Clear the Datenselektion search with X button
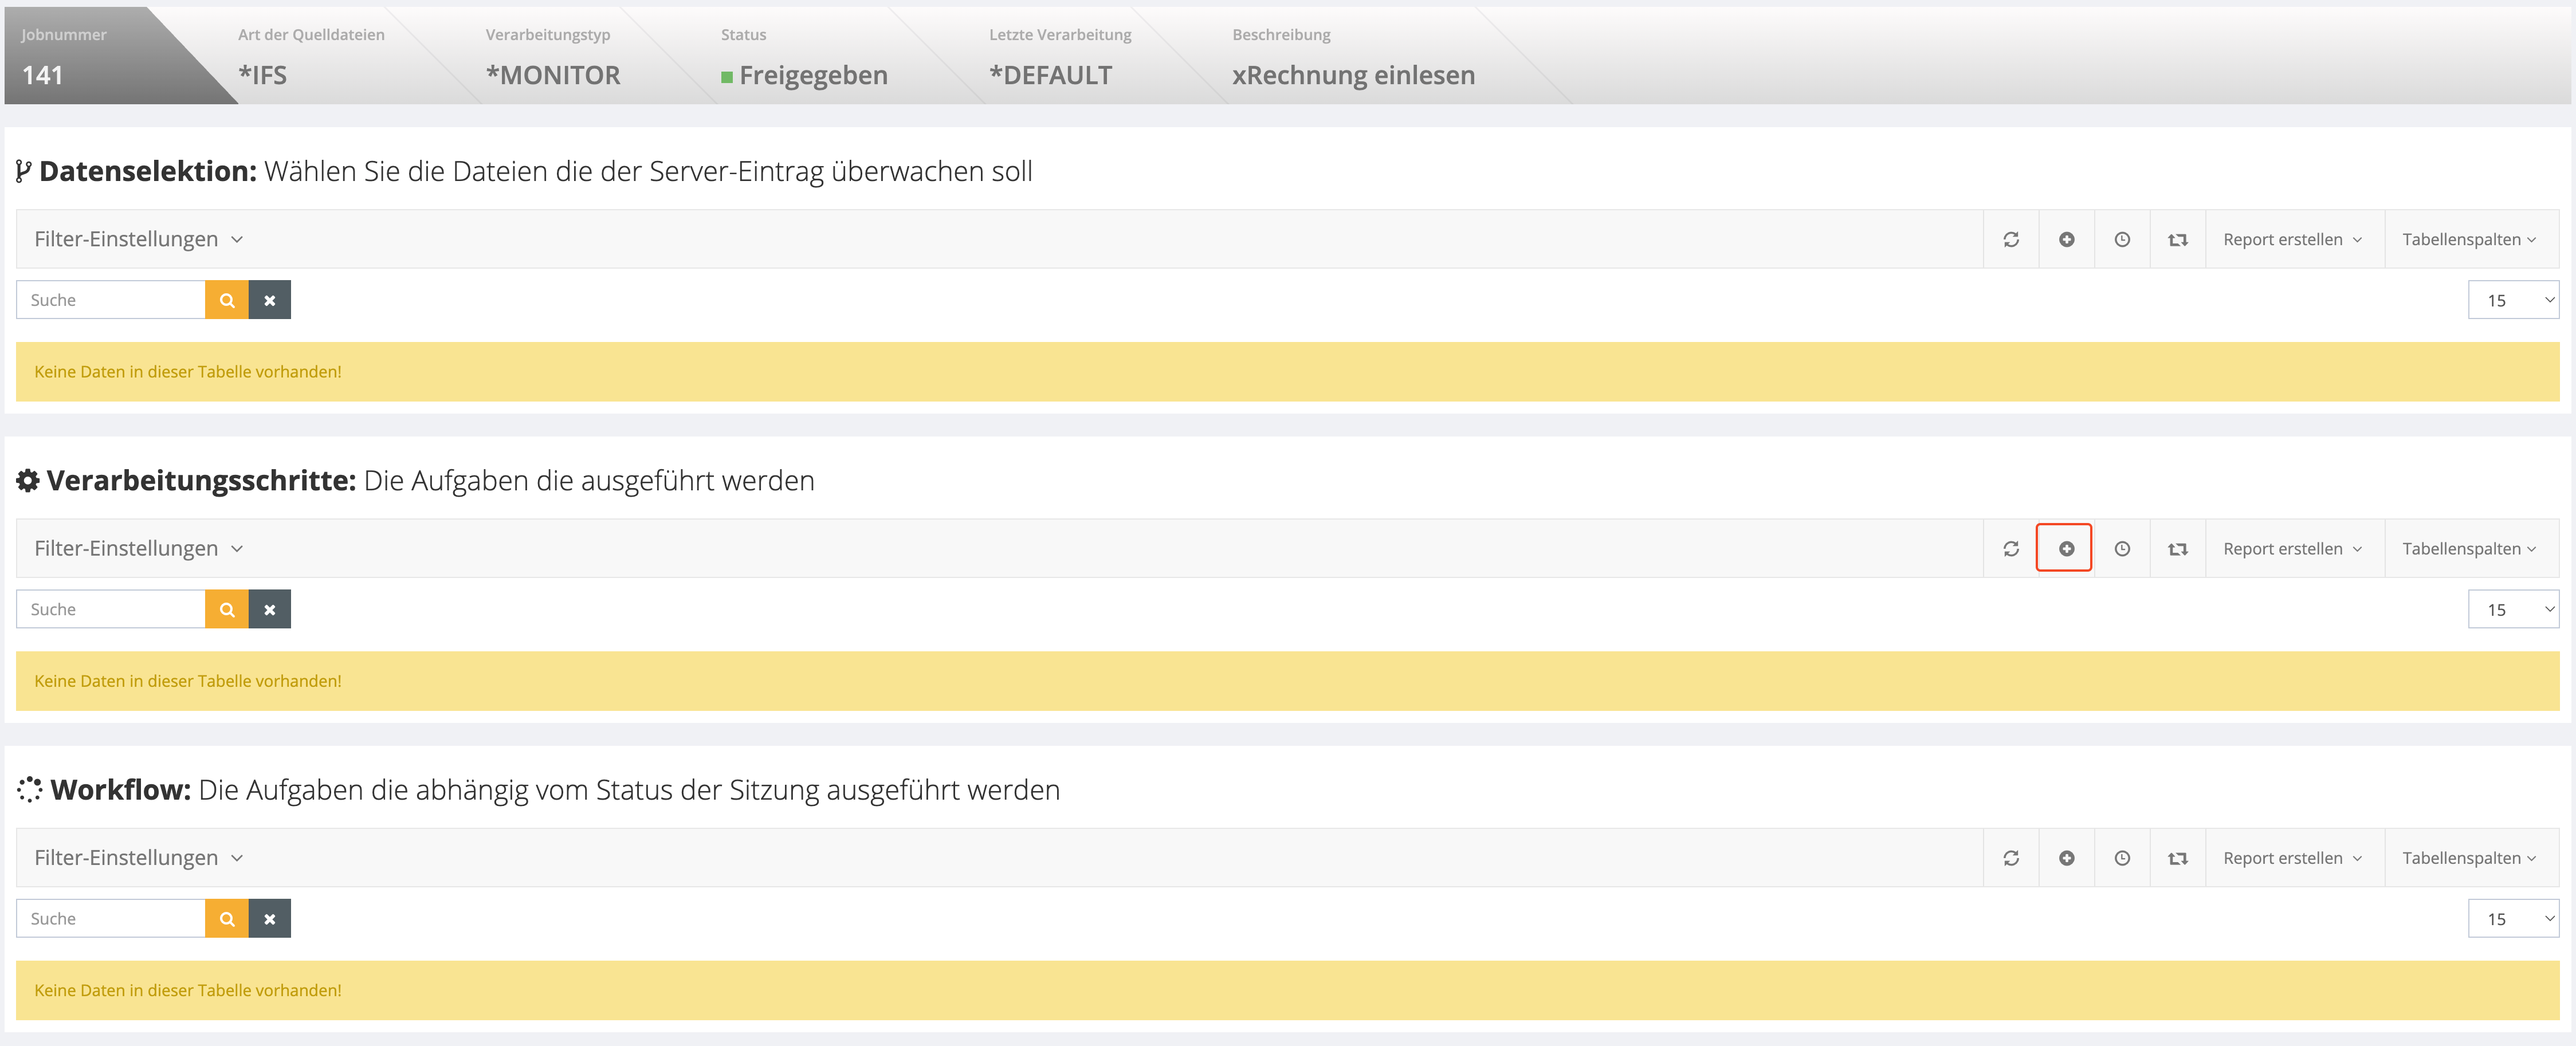 [x=269, y=300]
